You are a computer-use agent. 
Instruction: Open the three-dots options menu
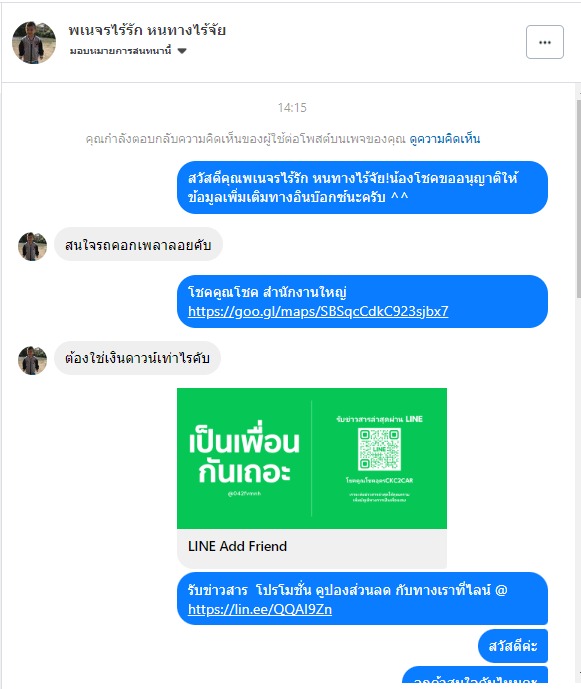(545, 42)
